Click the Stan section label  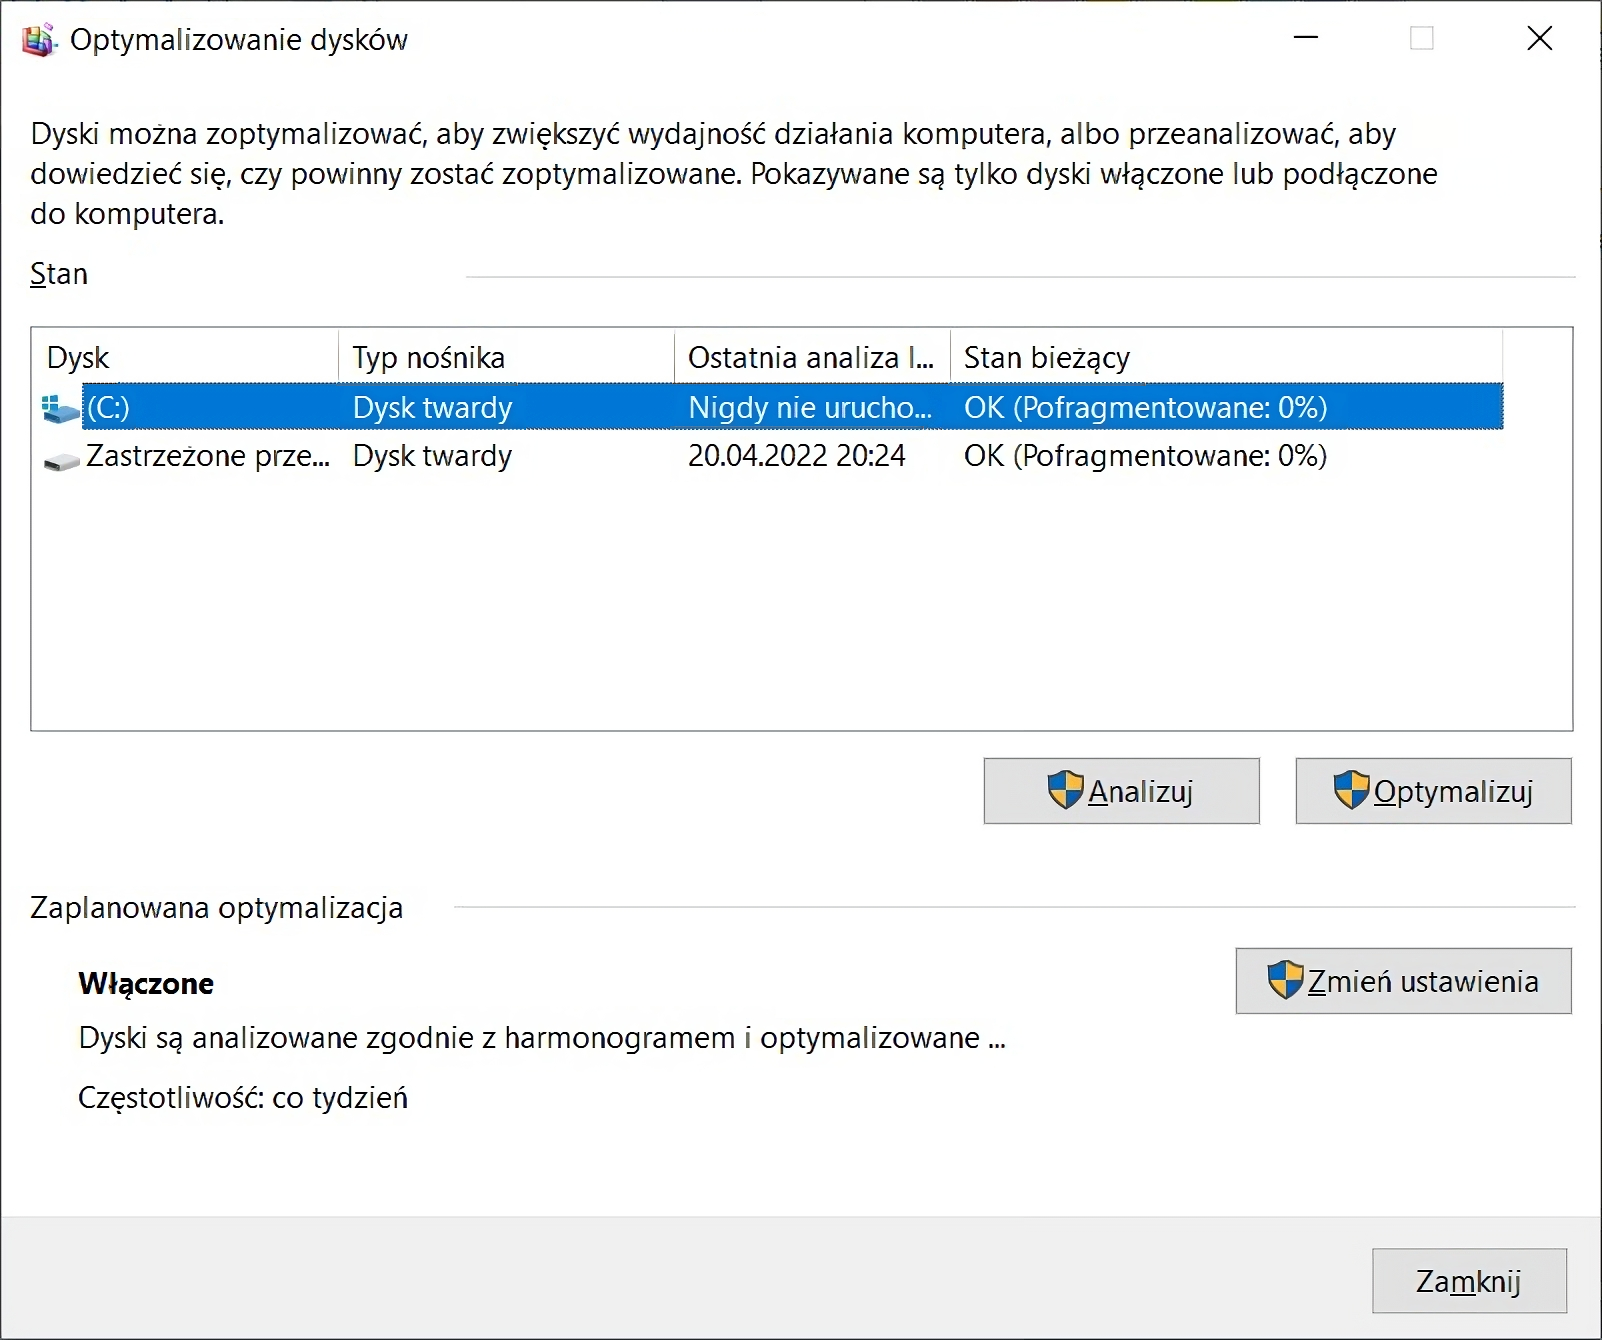(57, 273)
